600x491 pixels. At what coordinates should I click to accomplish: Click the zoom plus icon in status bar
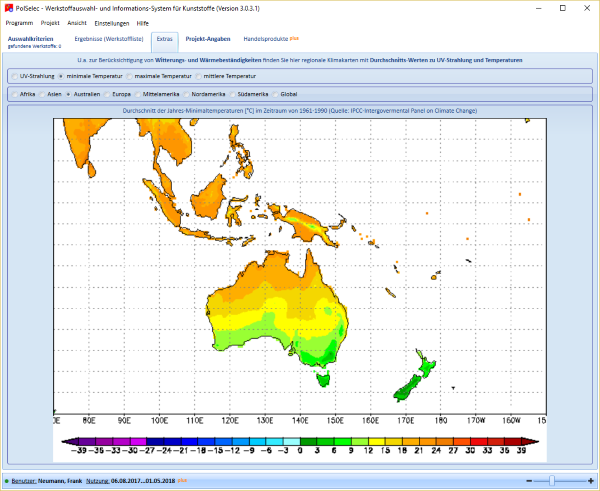click(x=591, y=481)
